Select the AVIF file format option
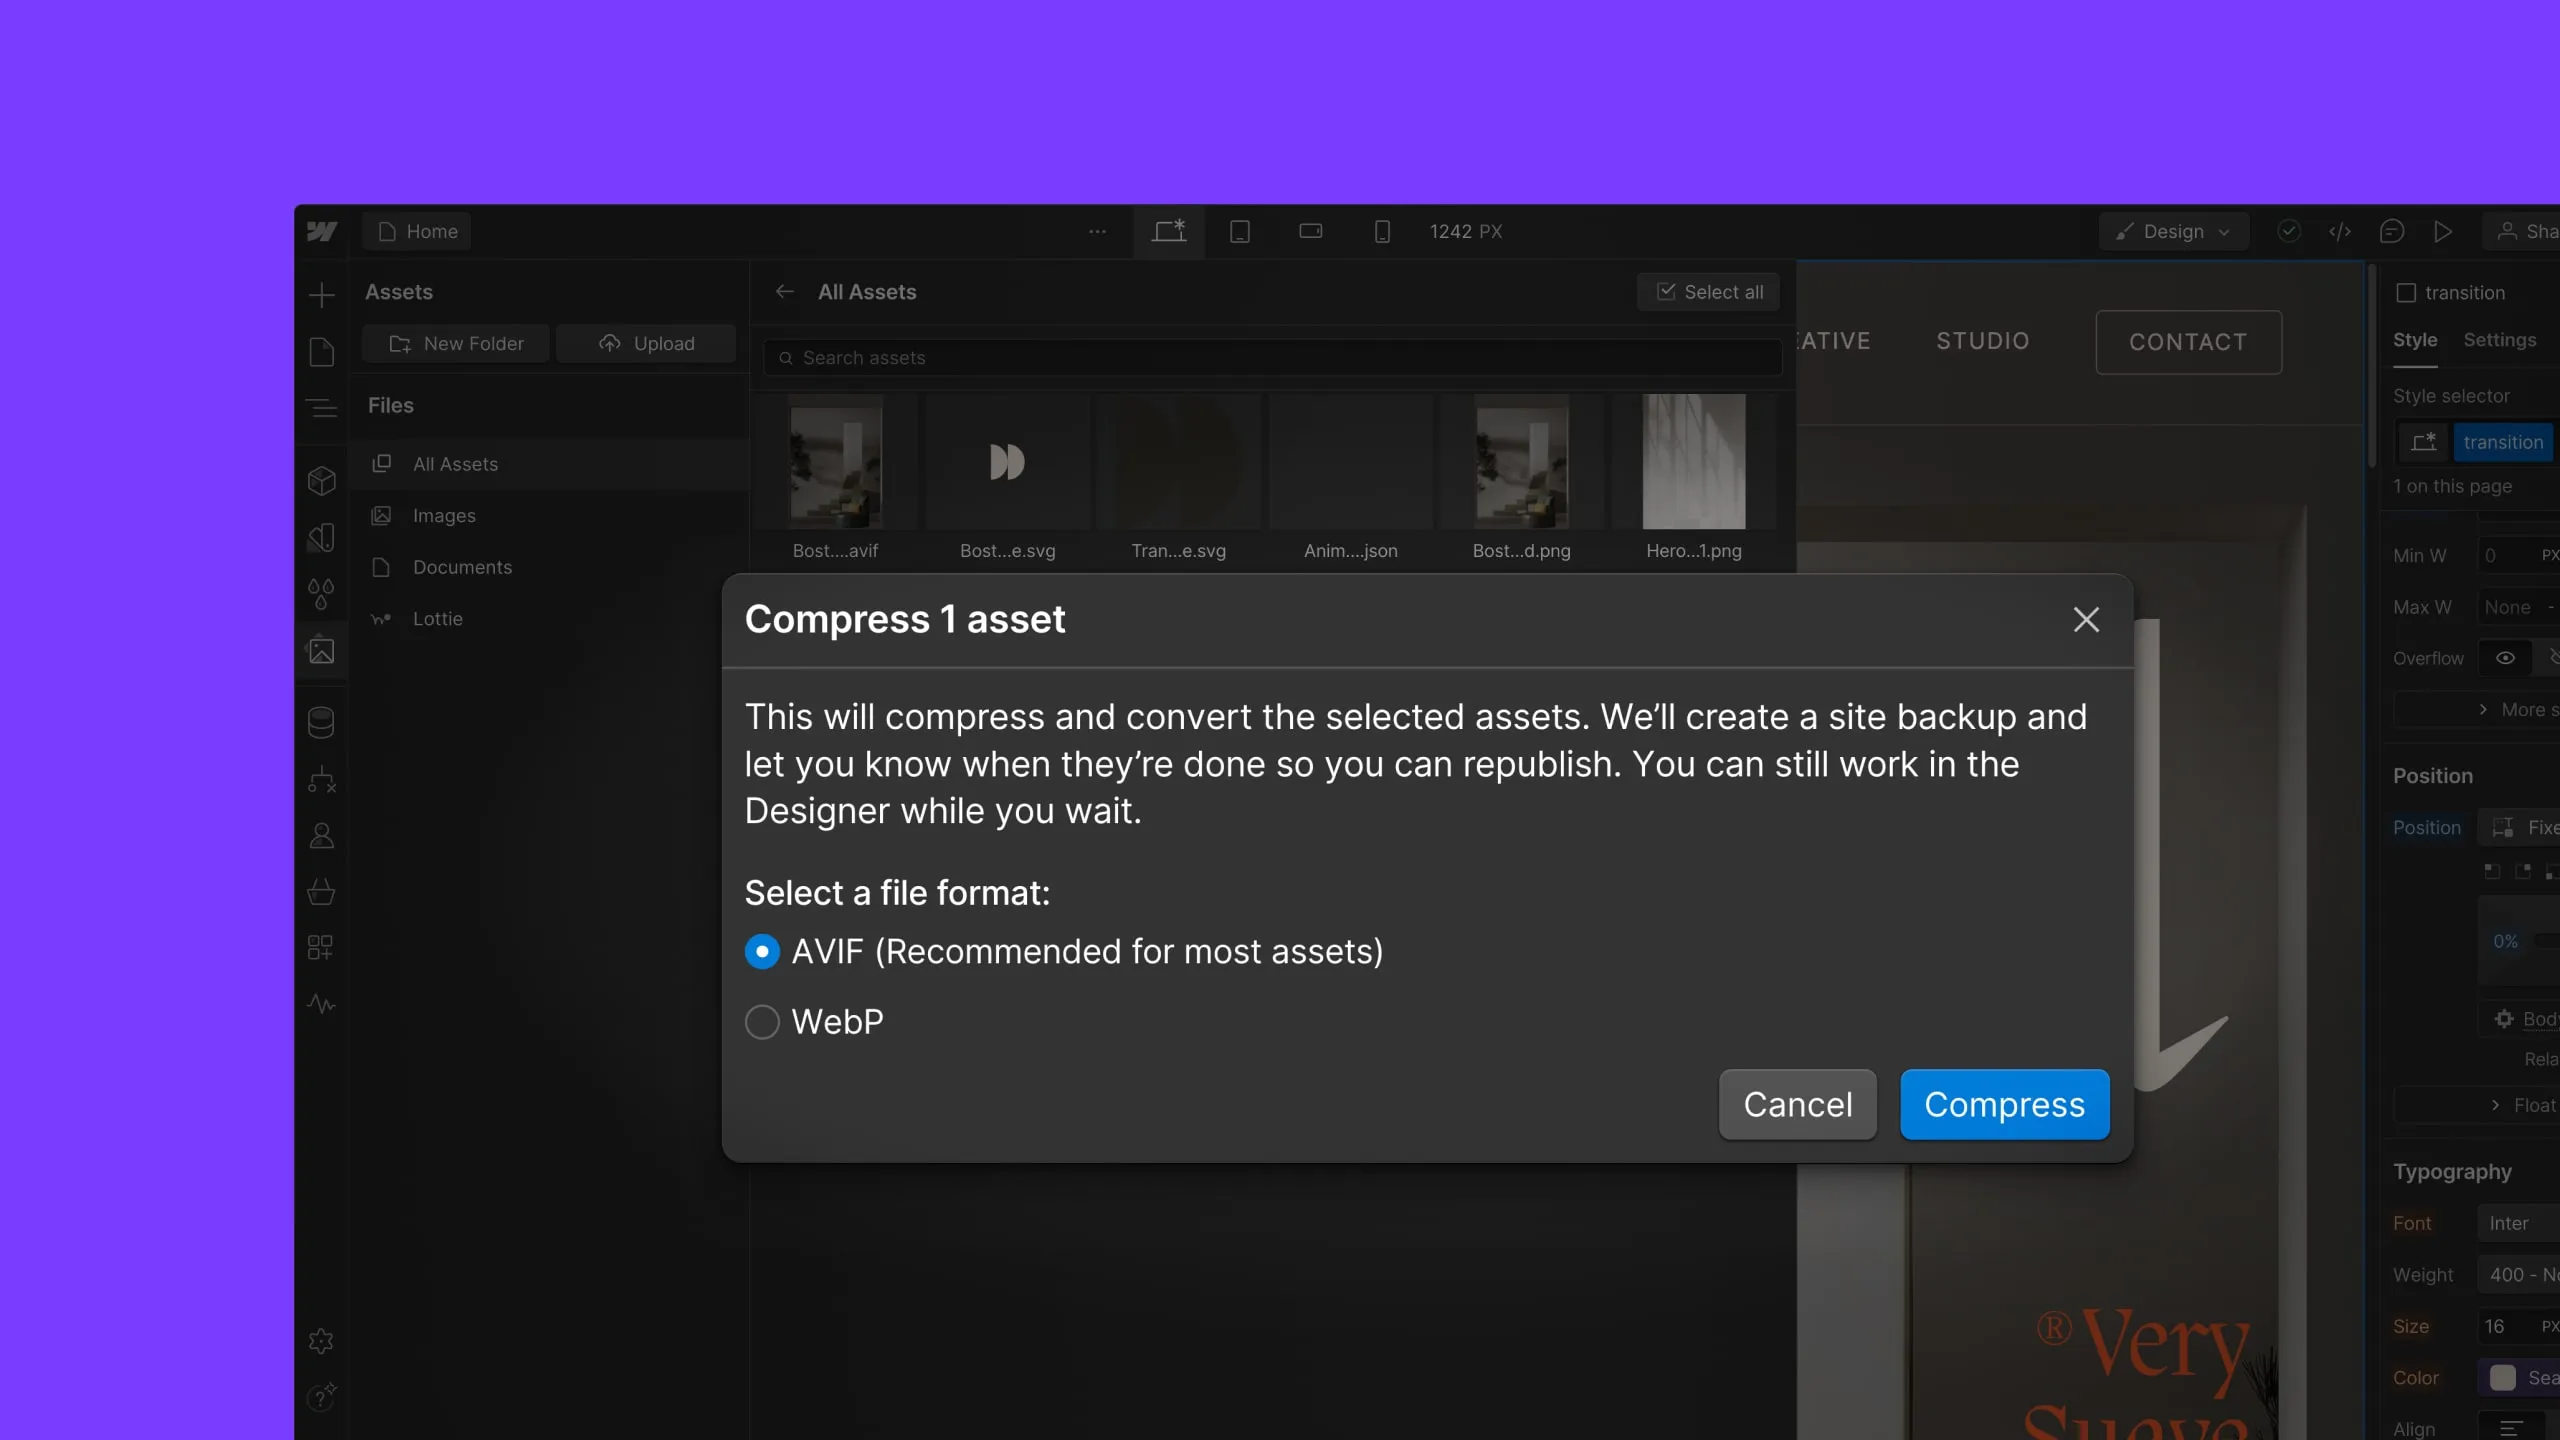The width and height of the screenshot is (2560, 1440). tap(762, 951)
